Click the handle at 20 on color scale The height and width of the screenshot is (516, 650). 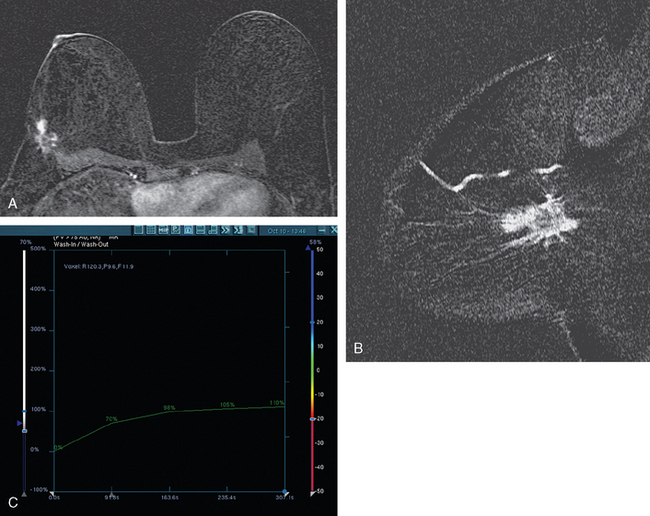tap(313, 323)
